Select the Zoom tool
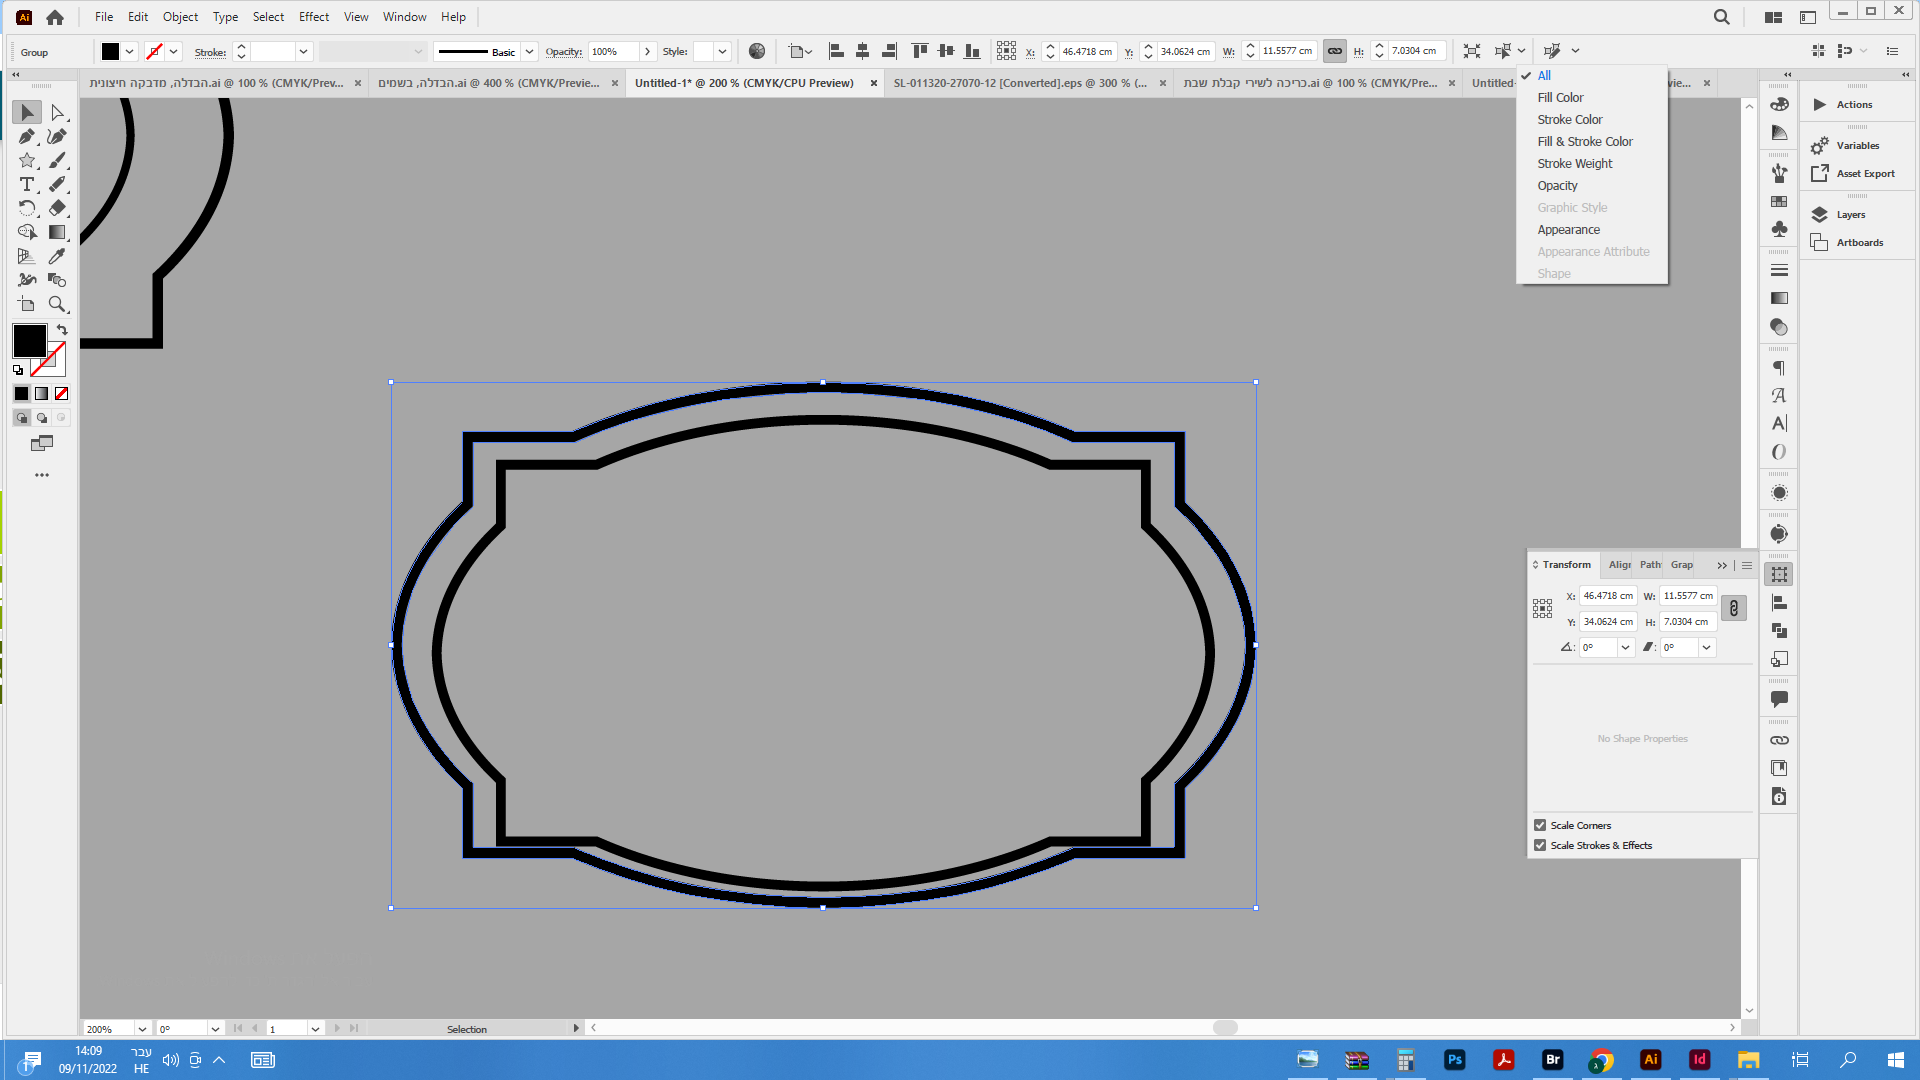1920x1080 pixels. click(57, 304)
